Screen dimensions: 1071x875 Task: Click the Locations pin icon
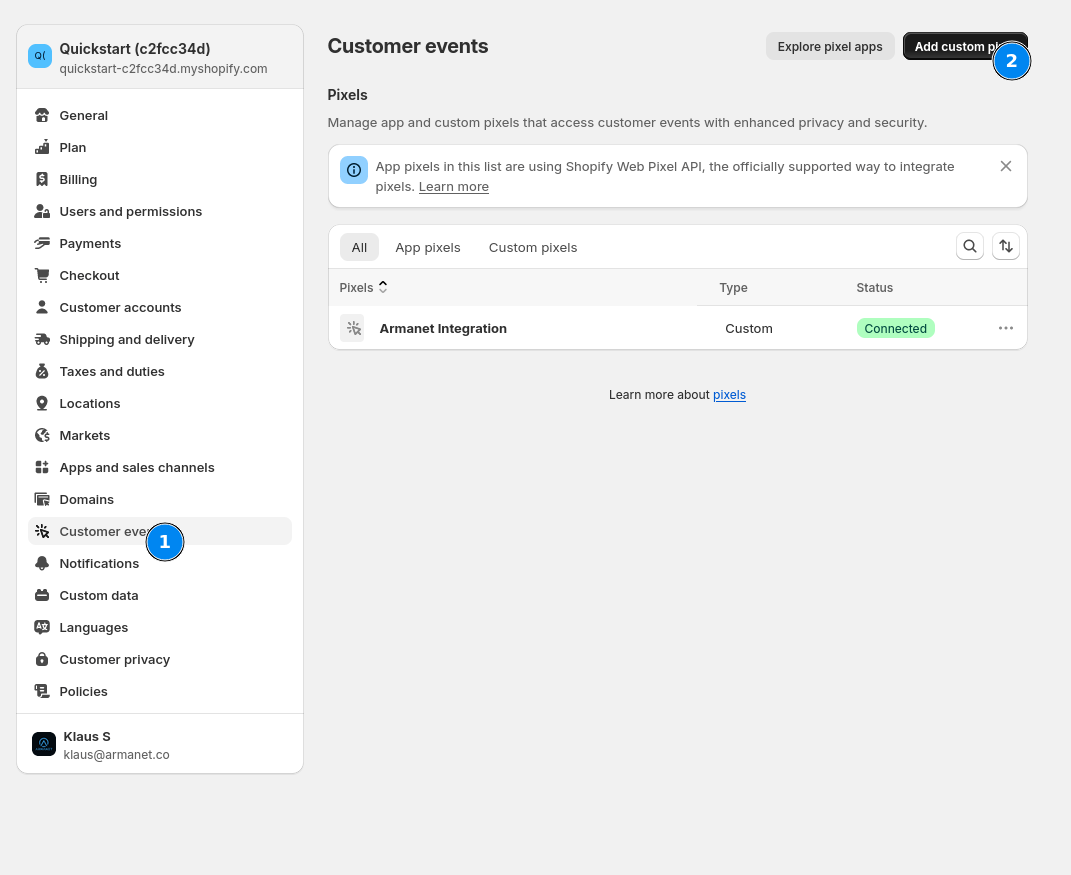point(42,404)
